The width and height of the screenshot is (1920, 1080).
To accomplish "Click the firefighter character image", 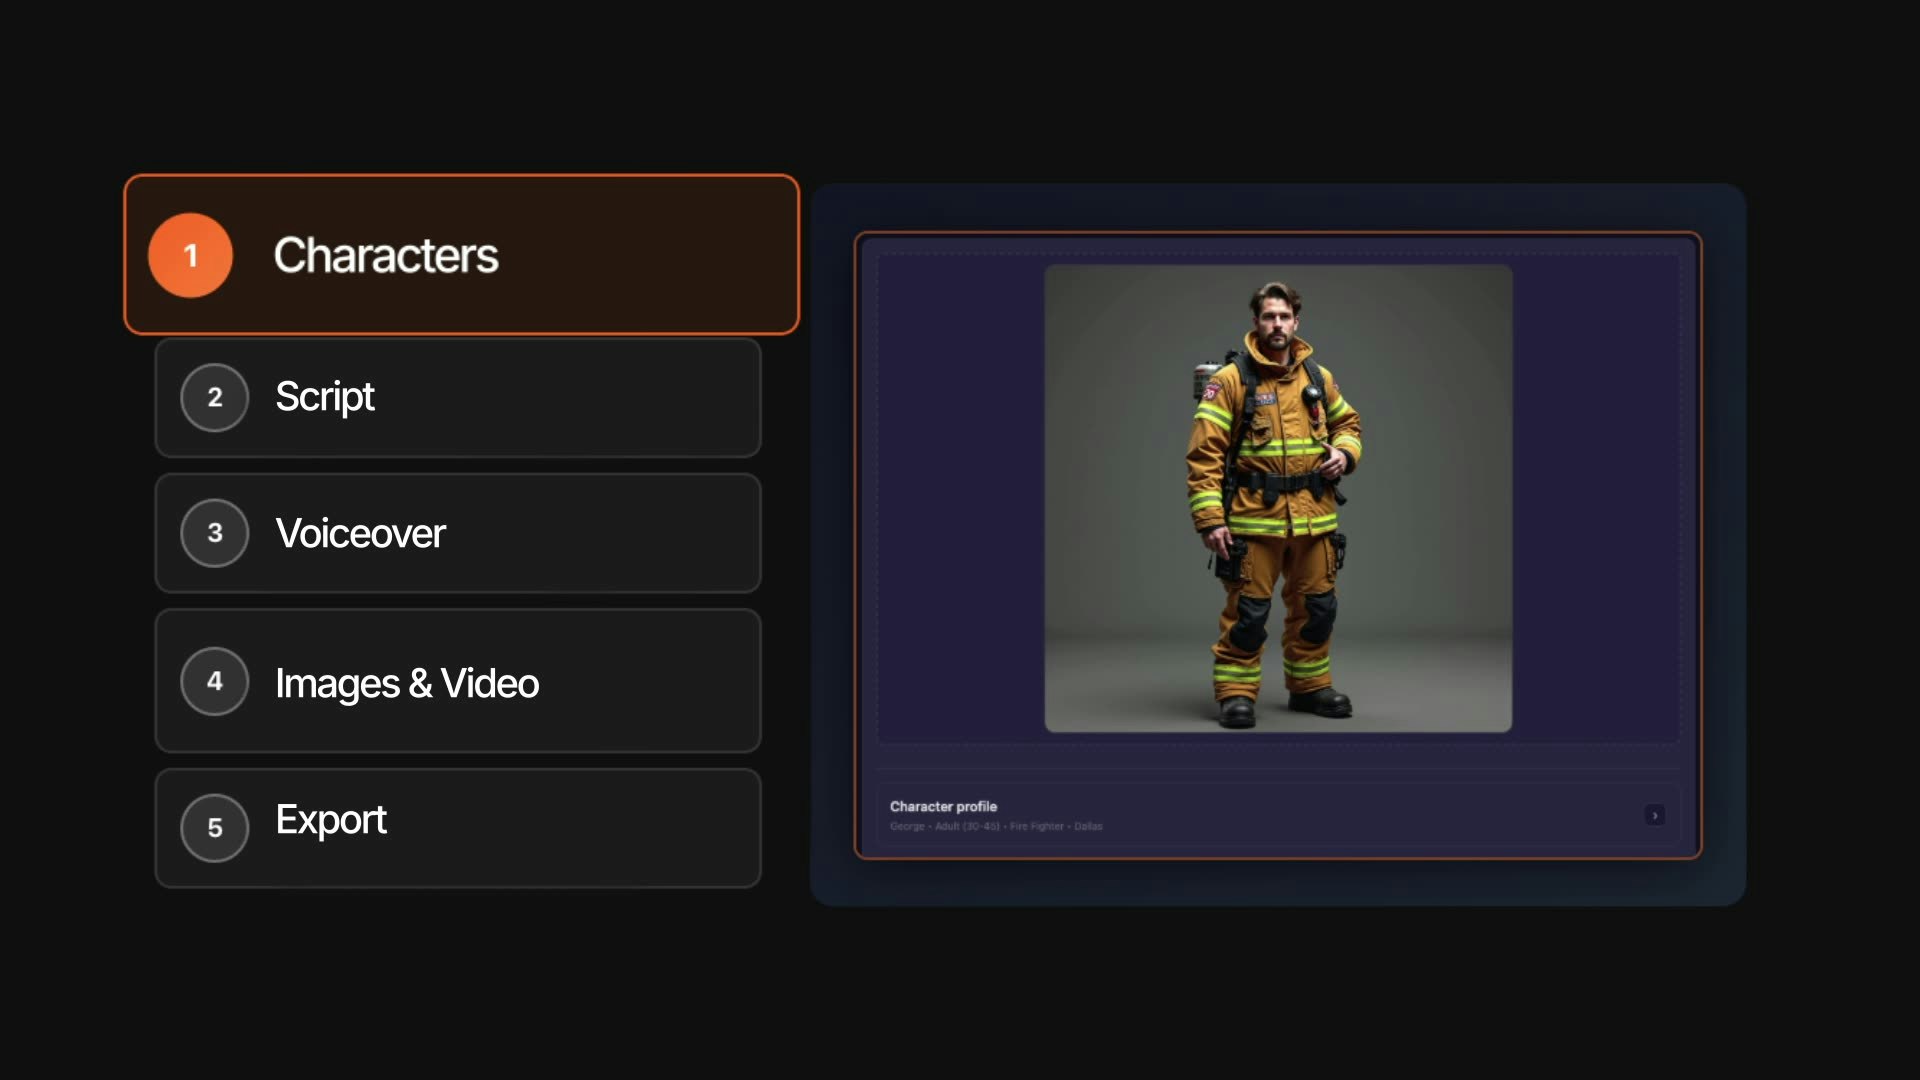I will pyautogui.click(x=1278, y=498).
